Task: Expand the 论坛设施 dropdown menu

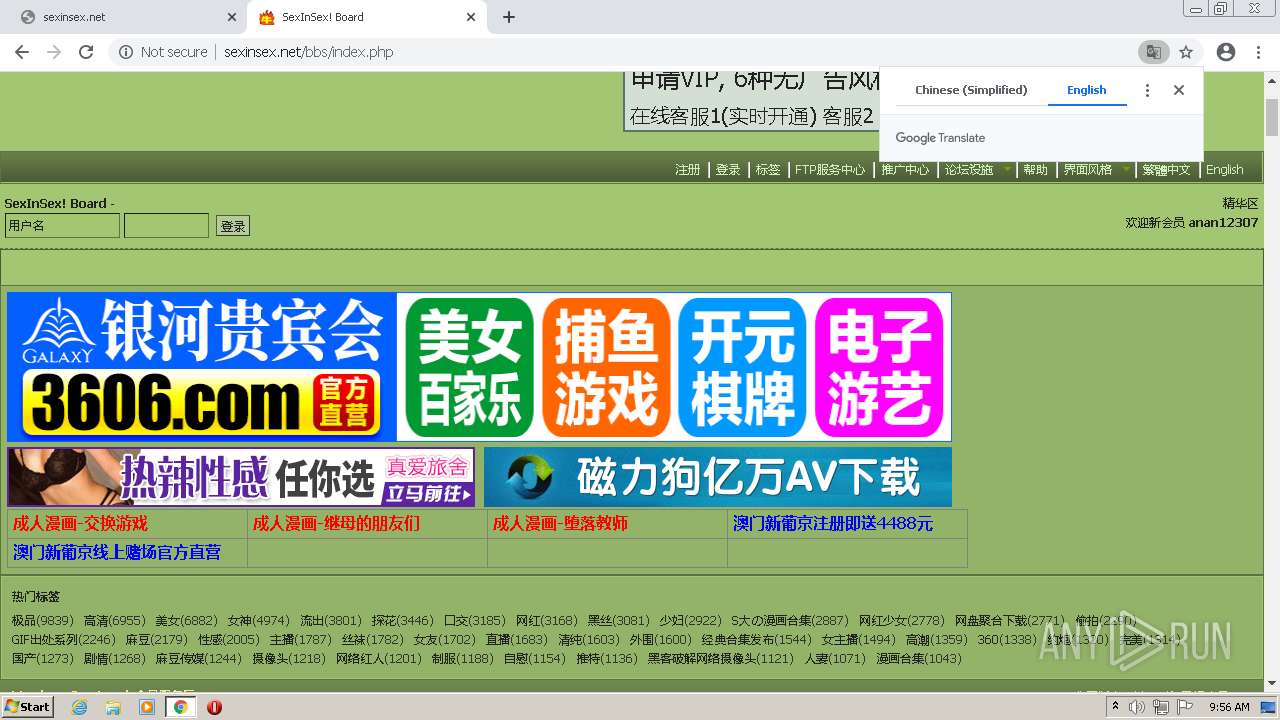Action: (977, 170)
